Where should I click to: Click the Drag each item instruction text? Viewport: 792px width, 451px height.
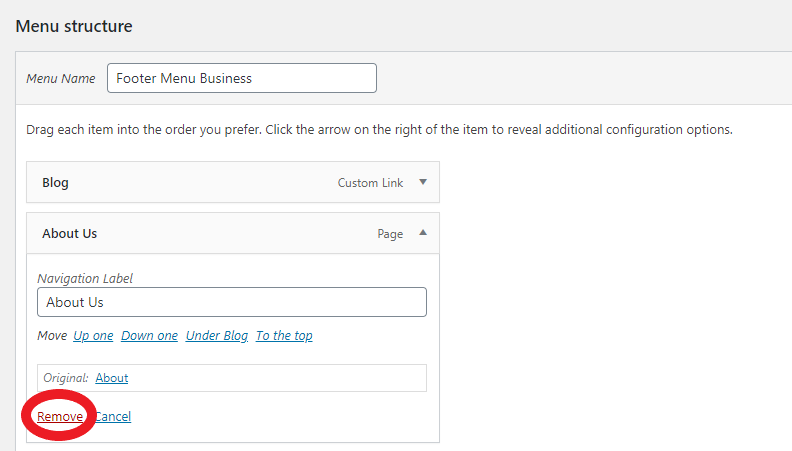coord(379,129)
